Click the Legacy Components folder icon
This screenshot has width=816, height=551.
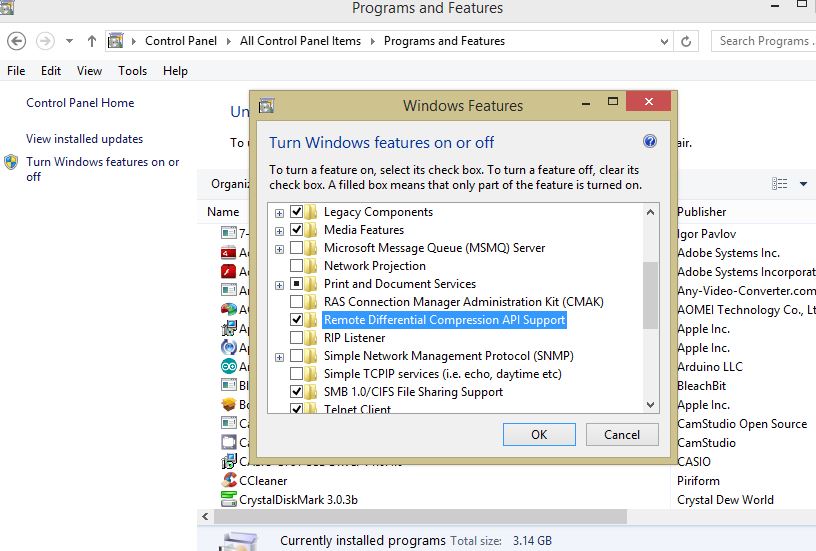click(311, 212)
